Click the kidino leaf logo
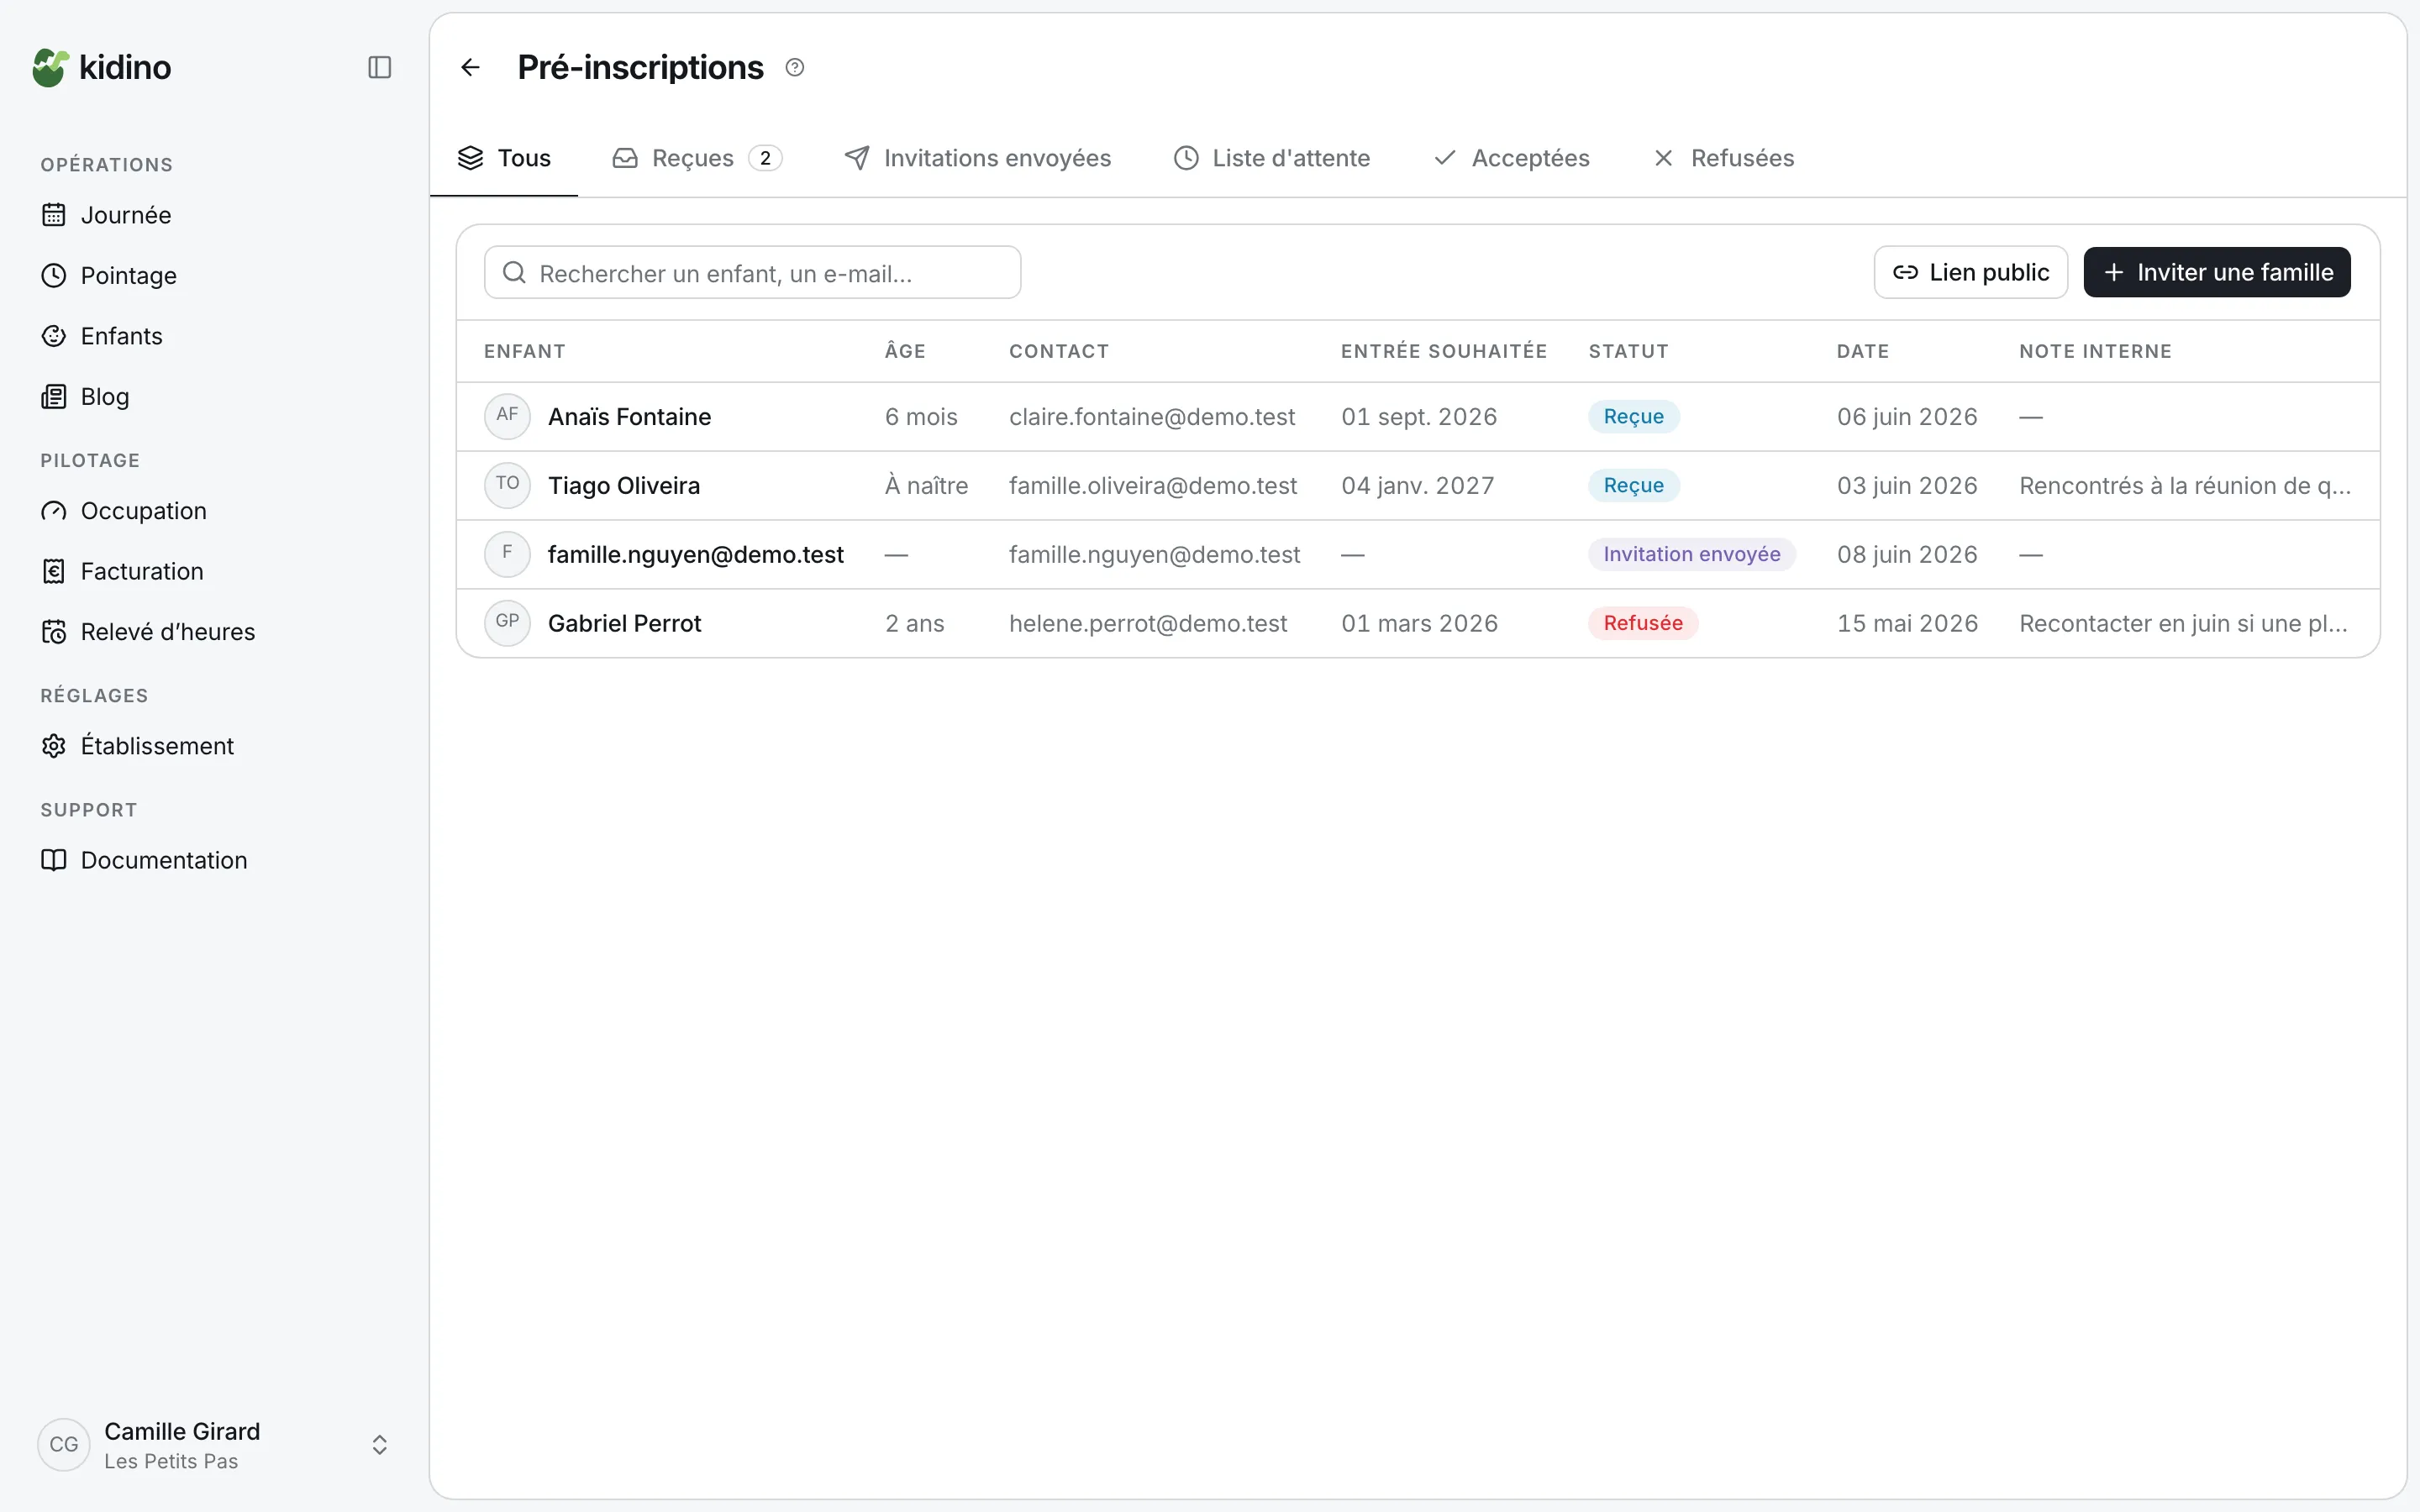Viewport: 2420px width, 1512px height. click(50, 68)
